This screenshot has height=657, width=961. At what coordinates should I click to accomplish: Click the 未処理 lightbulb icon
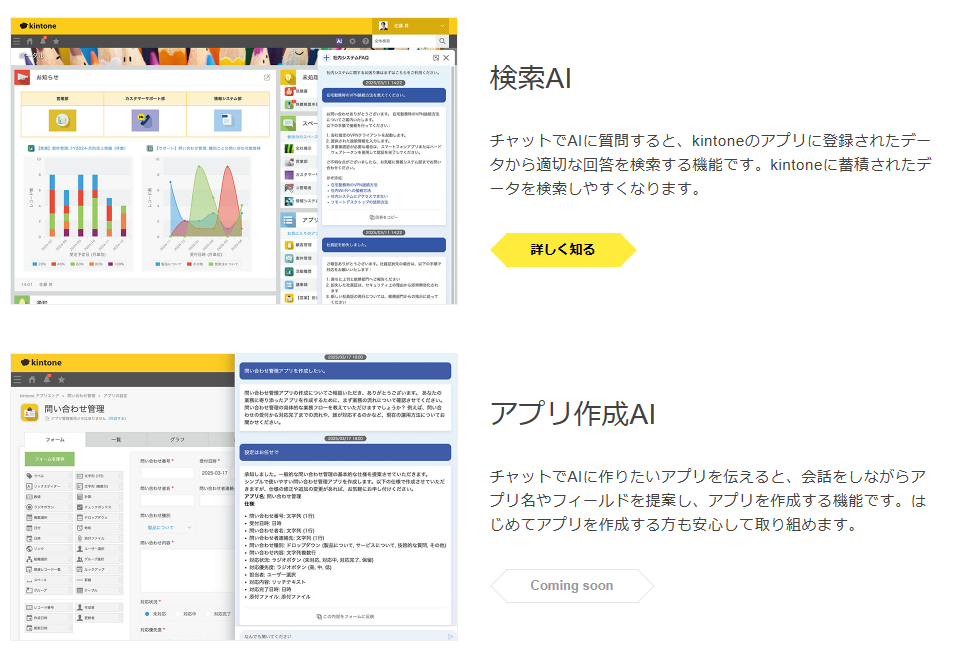tap(289, 77)
